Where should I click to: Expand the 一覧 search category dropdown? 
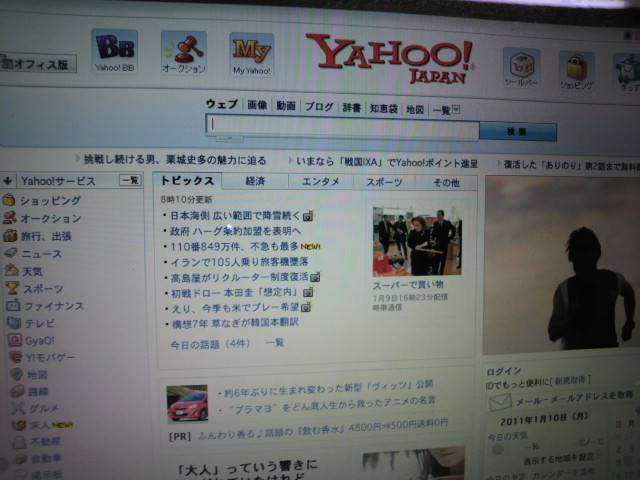[446, 110]
